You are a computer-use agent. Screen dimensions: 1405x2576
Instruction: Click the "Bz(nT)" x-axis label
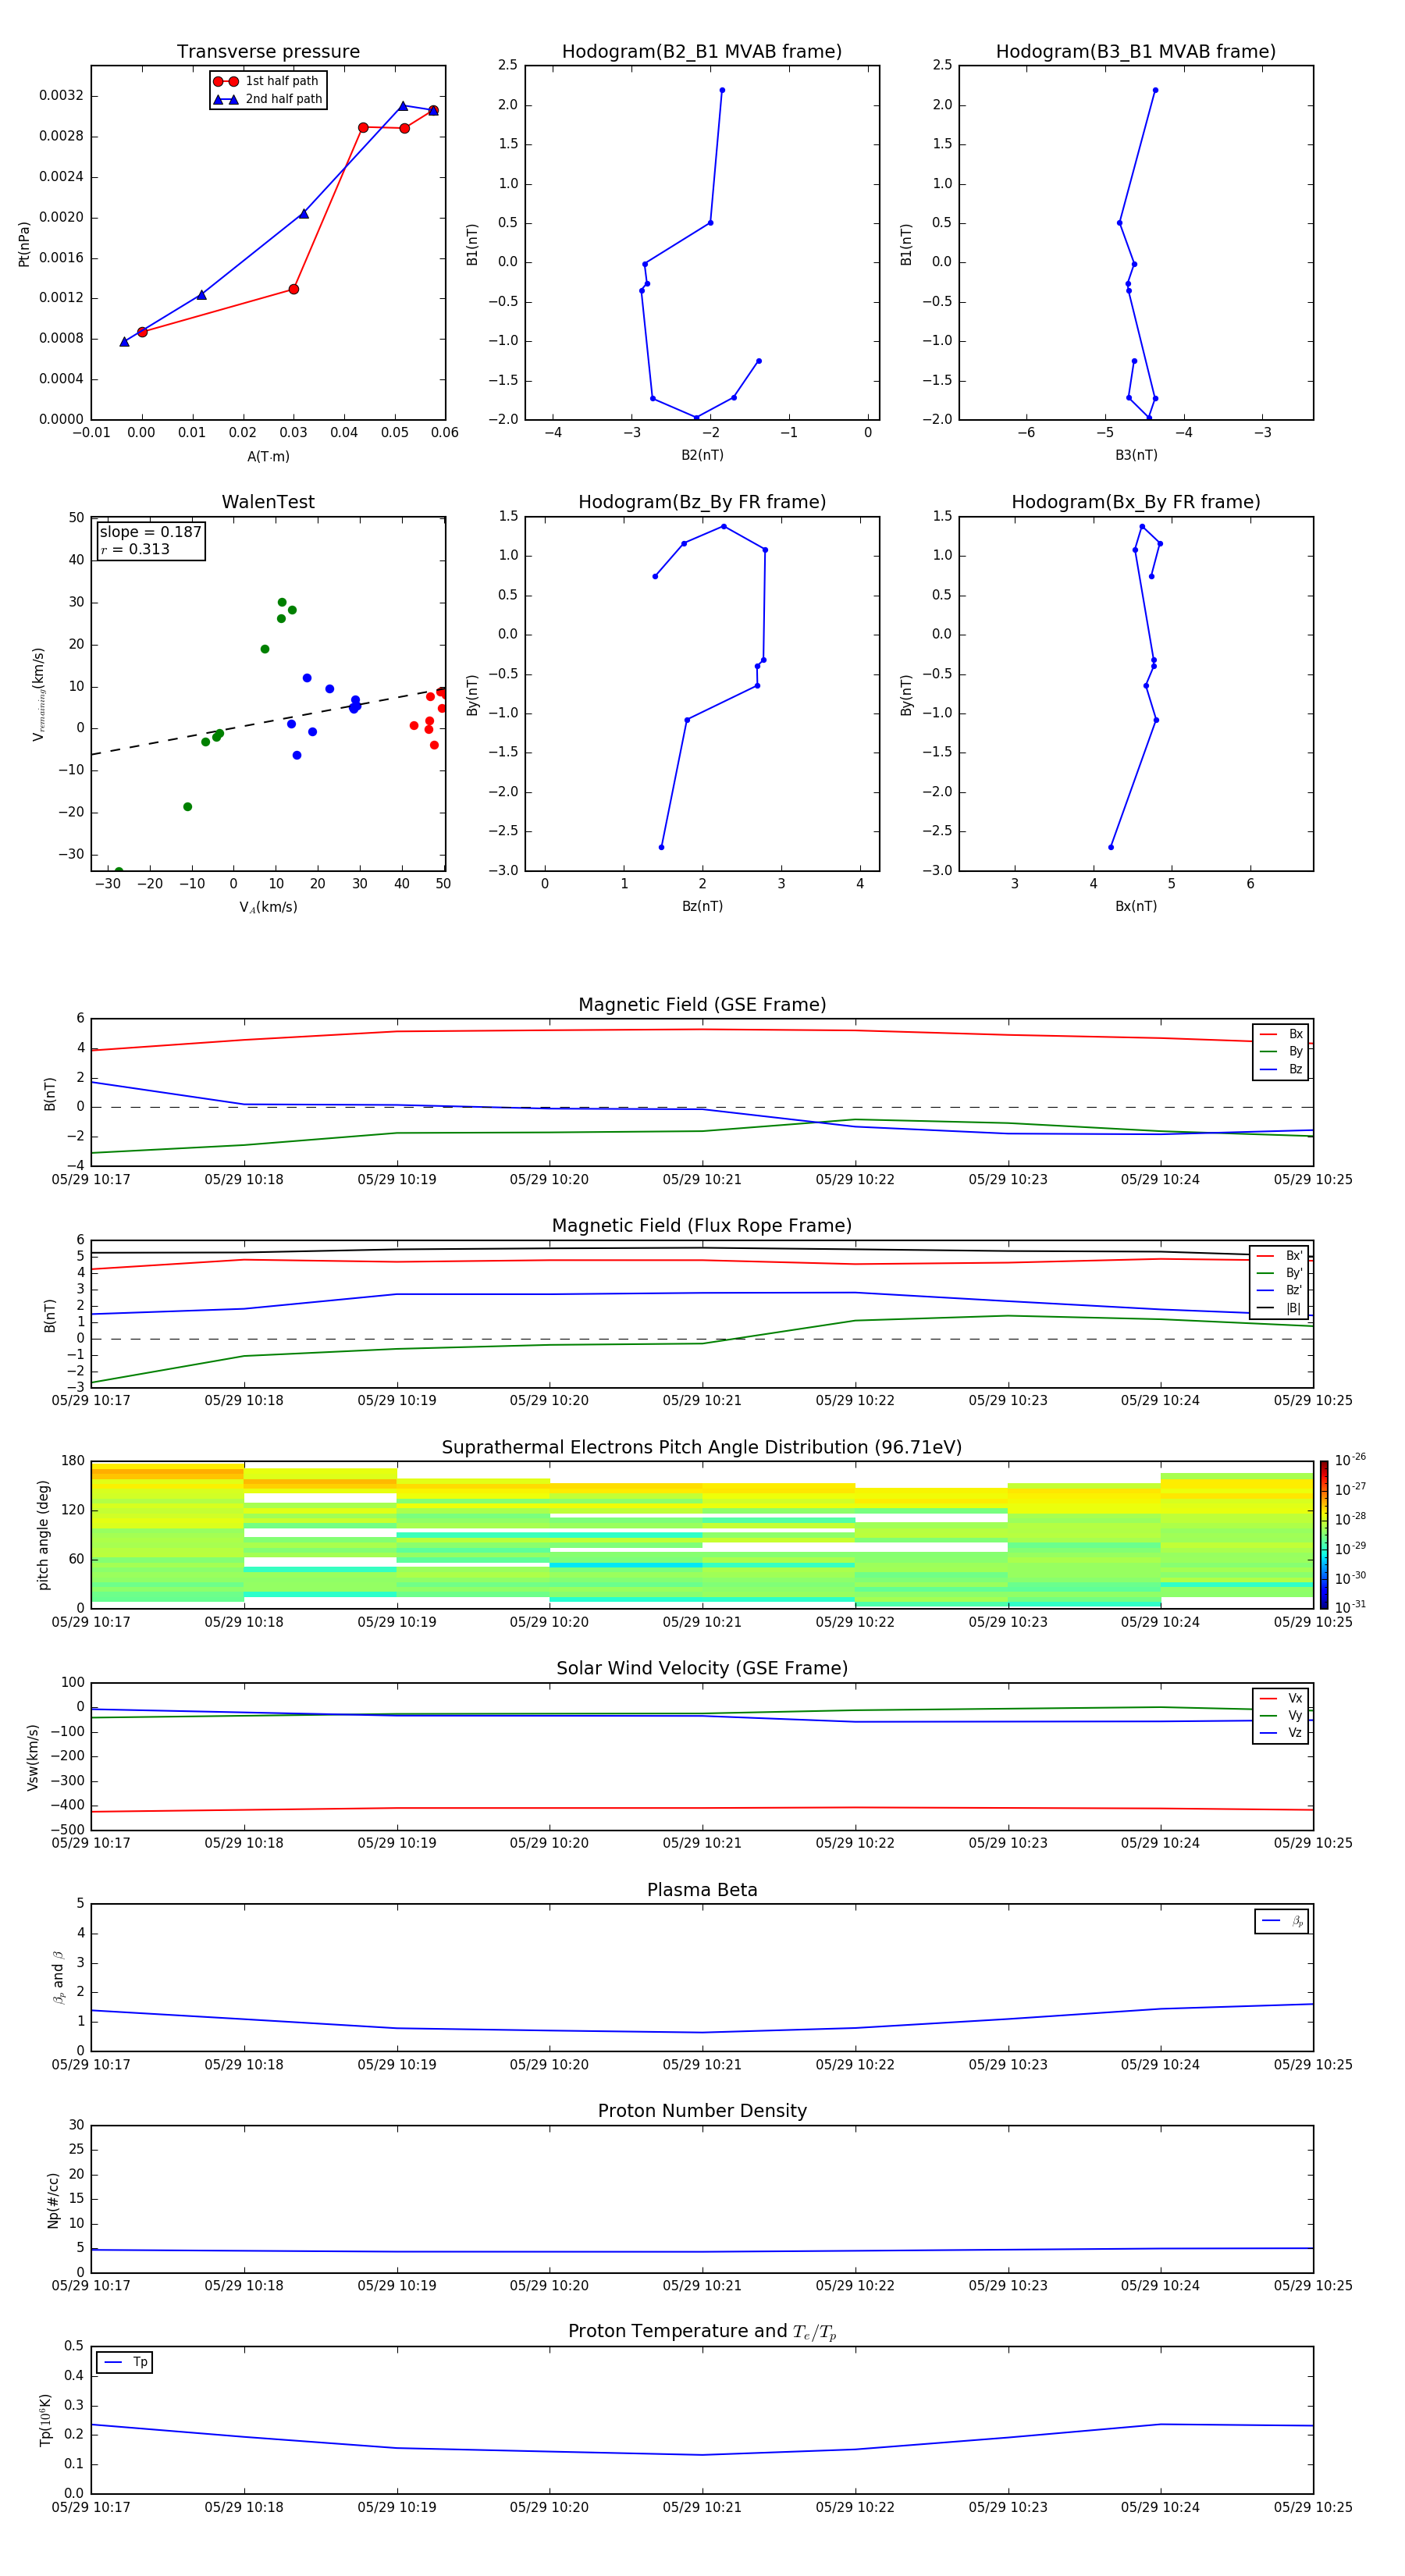[702, 906]
